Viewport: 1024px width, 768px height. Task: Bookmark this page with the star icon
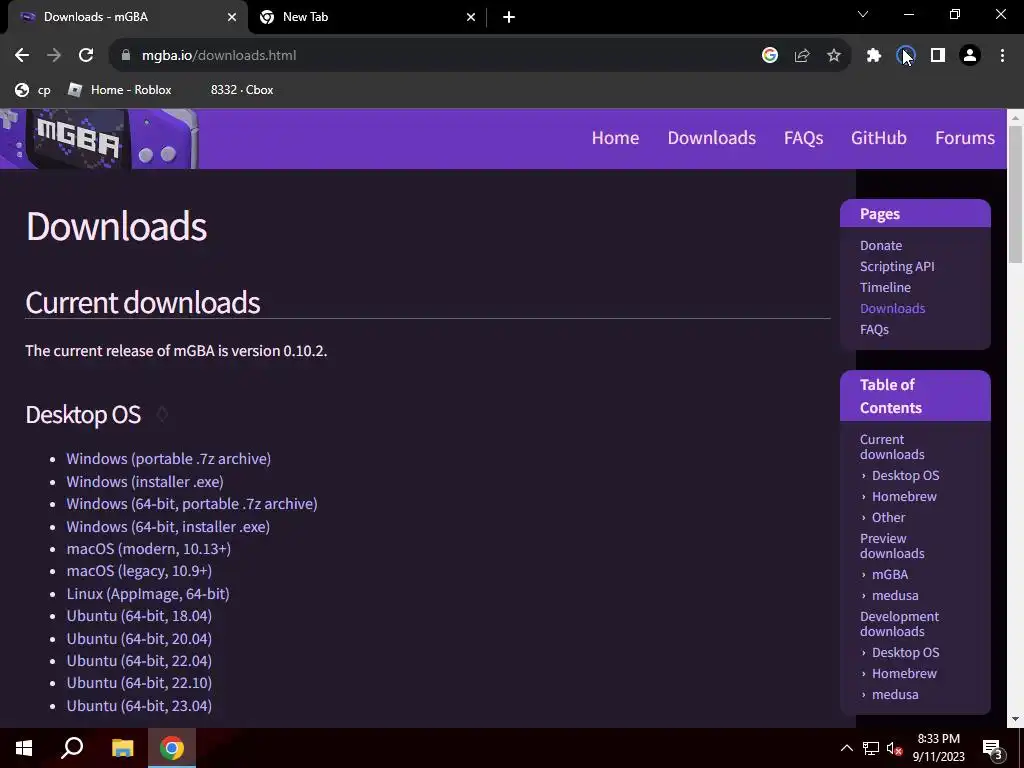click(834, 56)
